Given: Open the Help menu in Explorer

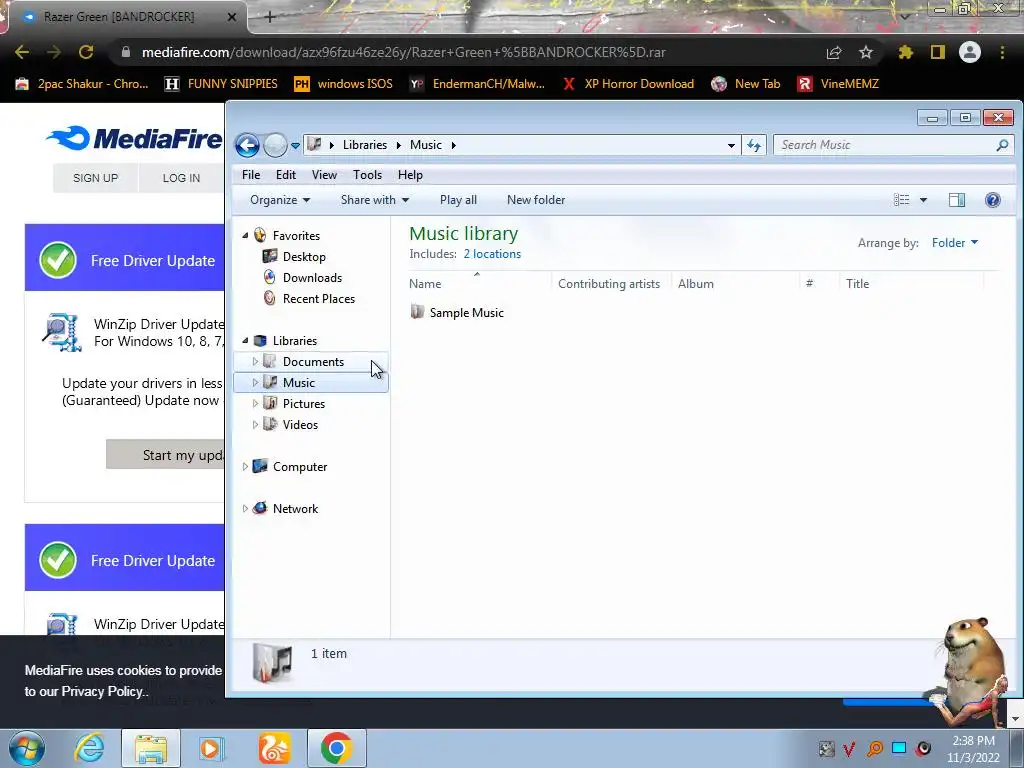Looking at the screenshot, I should tap(410, 175).
